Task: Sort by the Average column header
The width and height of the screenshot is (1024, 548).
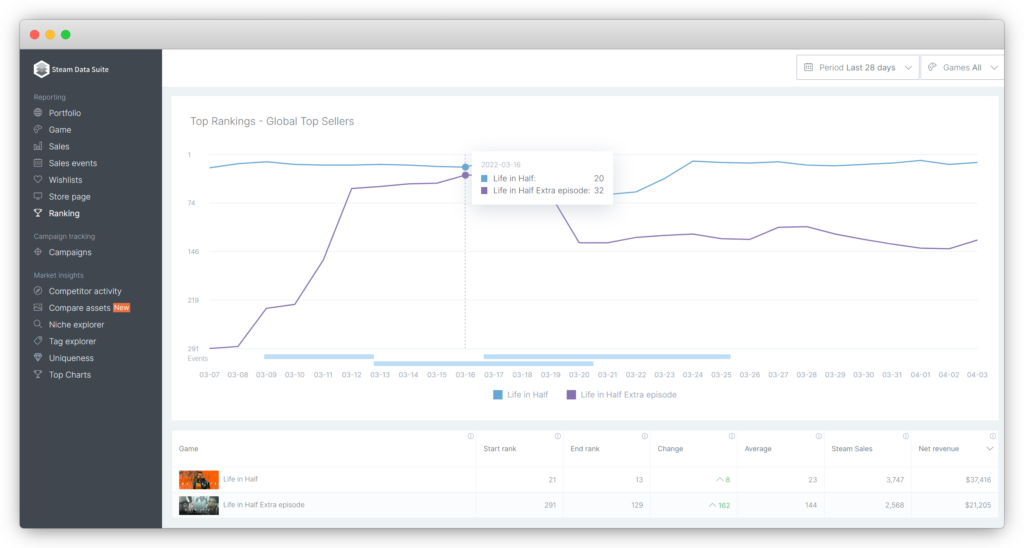Action: 758,449
